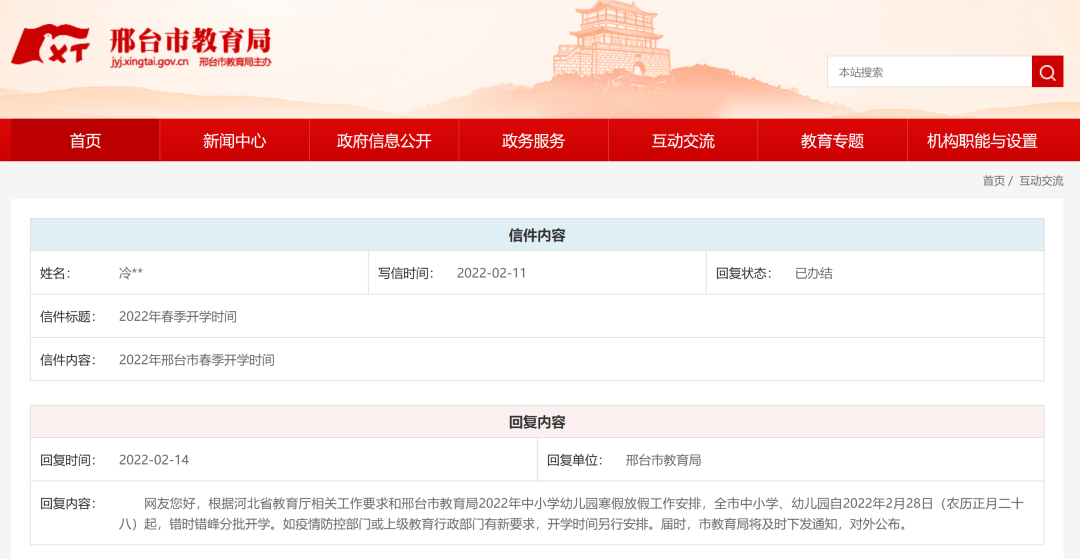Screen dimensions: 1080x559
Task: Open the 政府信息公开 menu item
Action: pos(384,141)
